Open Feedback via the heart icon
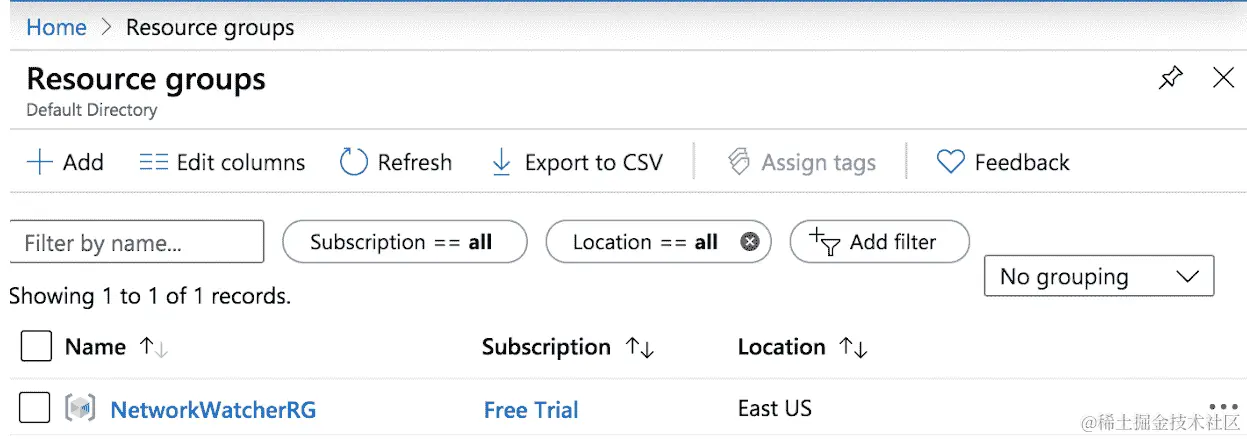This screenshot has width=1247, height=439. click(x=950, y=162)
